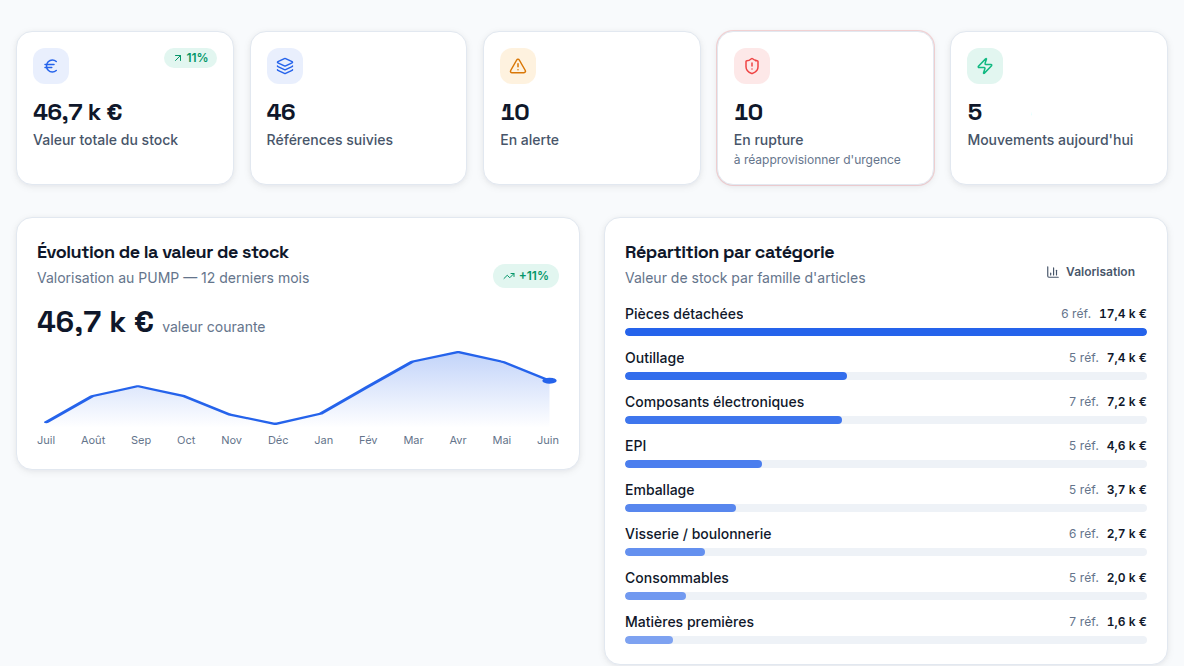Click the euro icon on stock value card
The height and width of the screenshot is (666, 1184).
coord(51,66)
